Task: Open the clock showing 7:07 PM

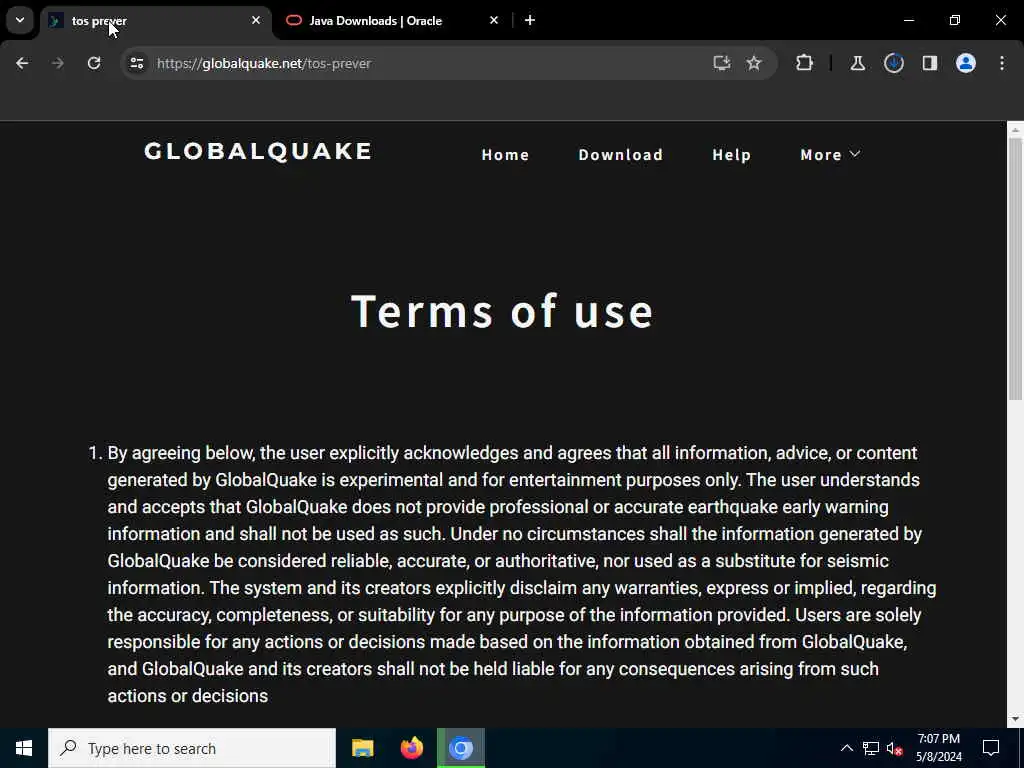Action: tap(938, 748)
